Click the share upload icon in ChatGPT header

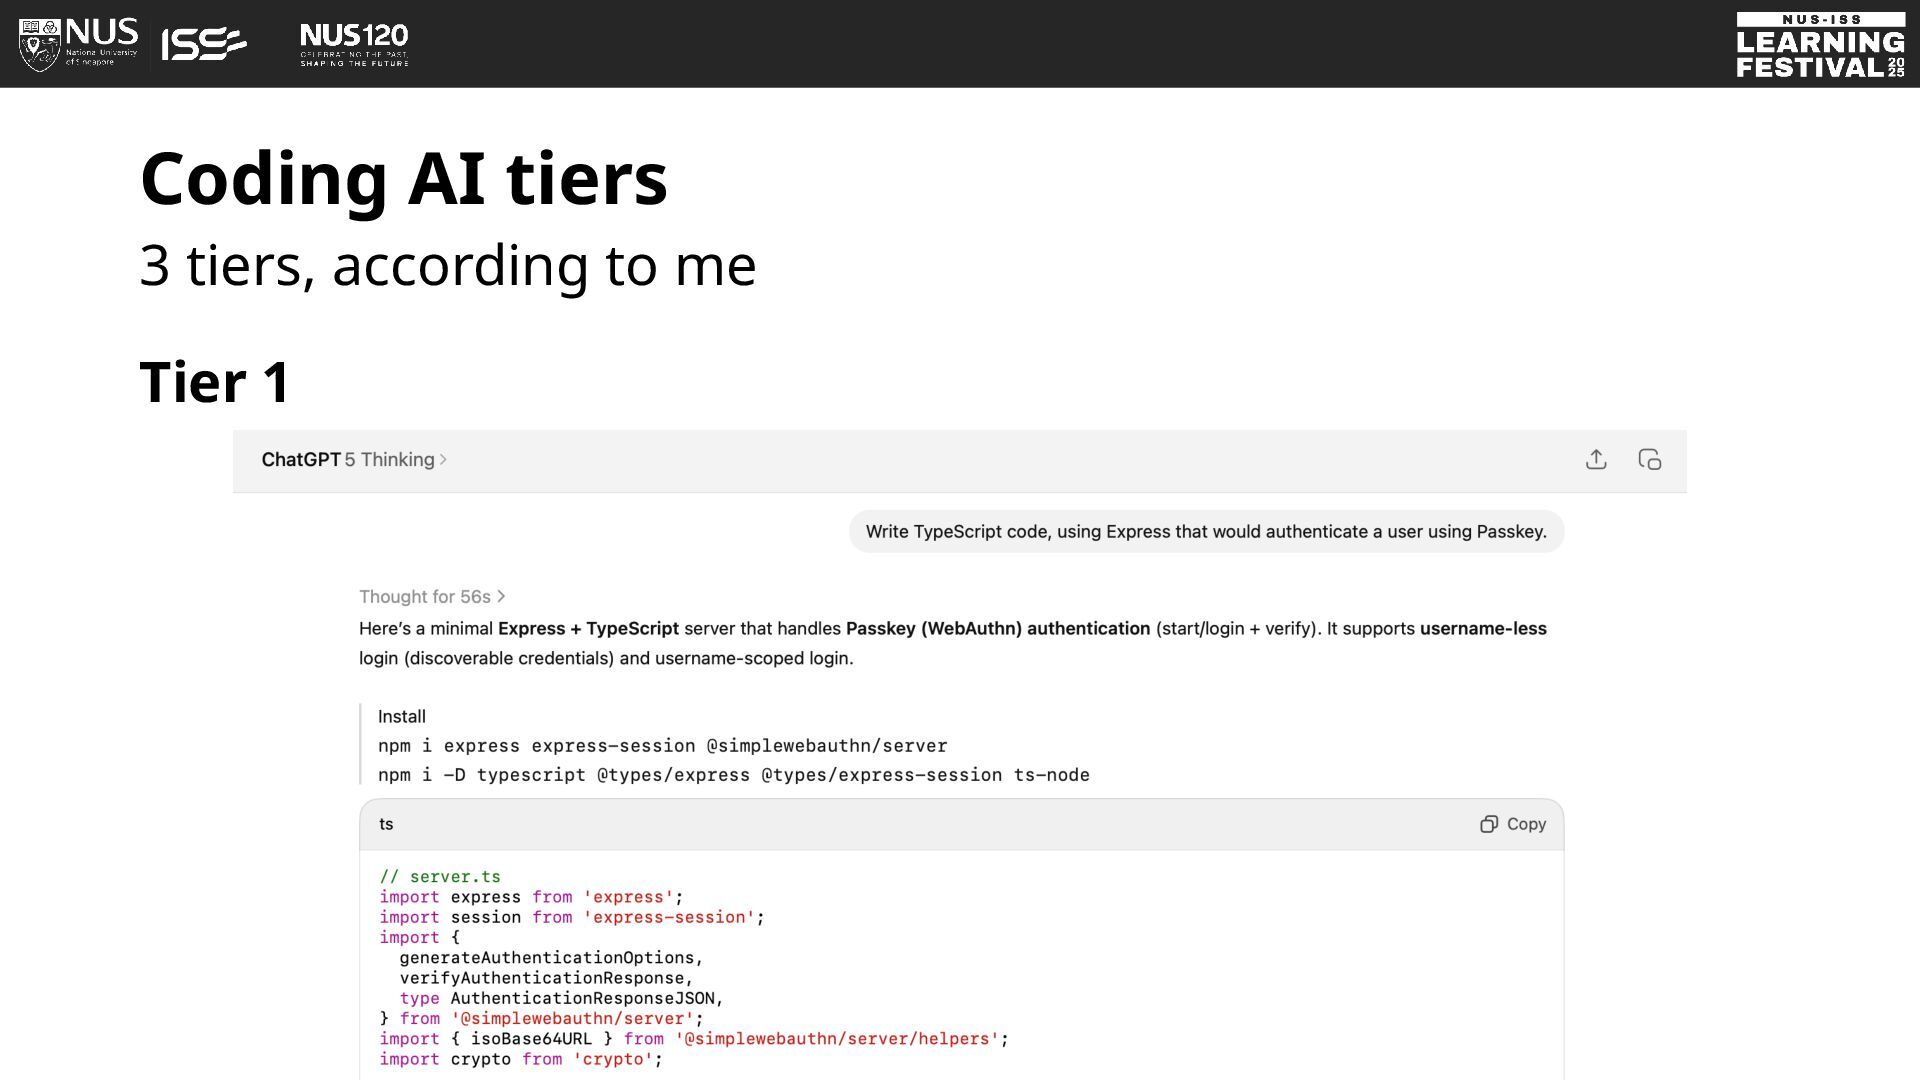[x=1596, y=459]
